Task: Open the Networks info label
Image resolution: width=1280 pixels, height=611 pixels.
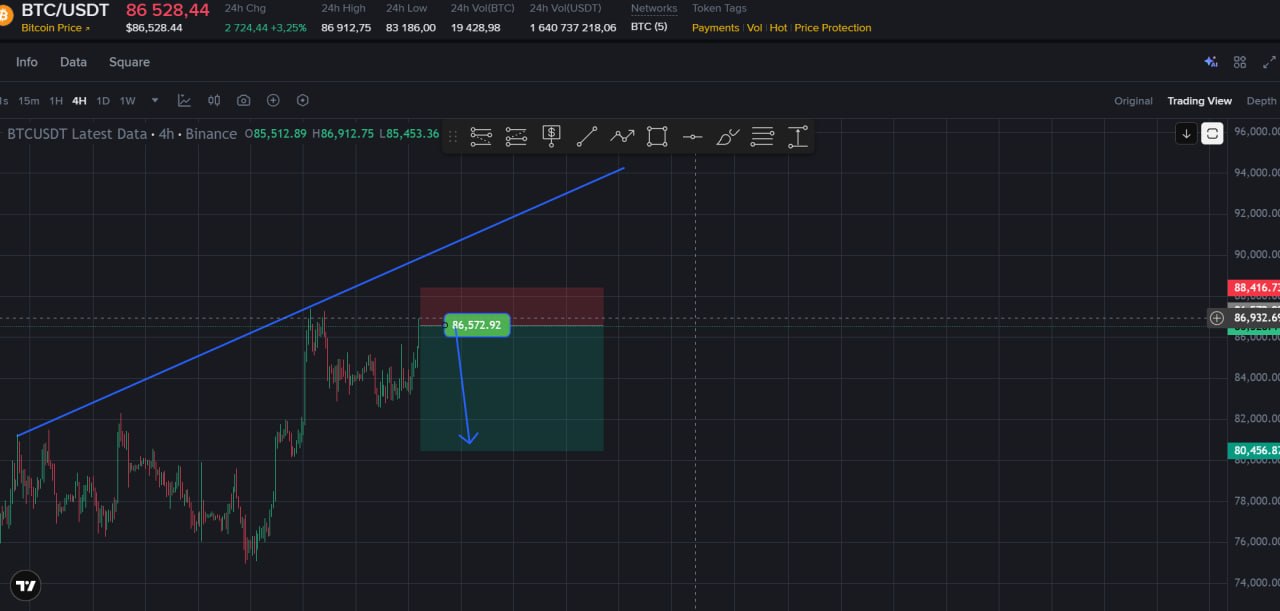Action: point(654,8)
